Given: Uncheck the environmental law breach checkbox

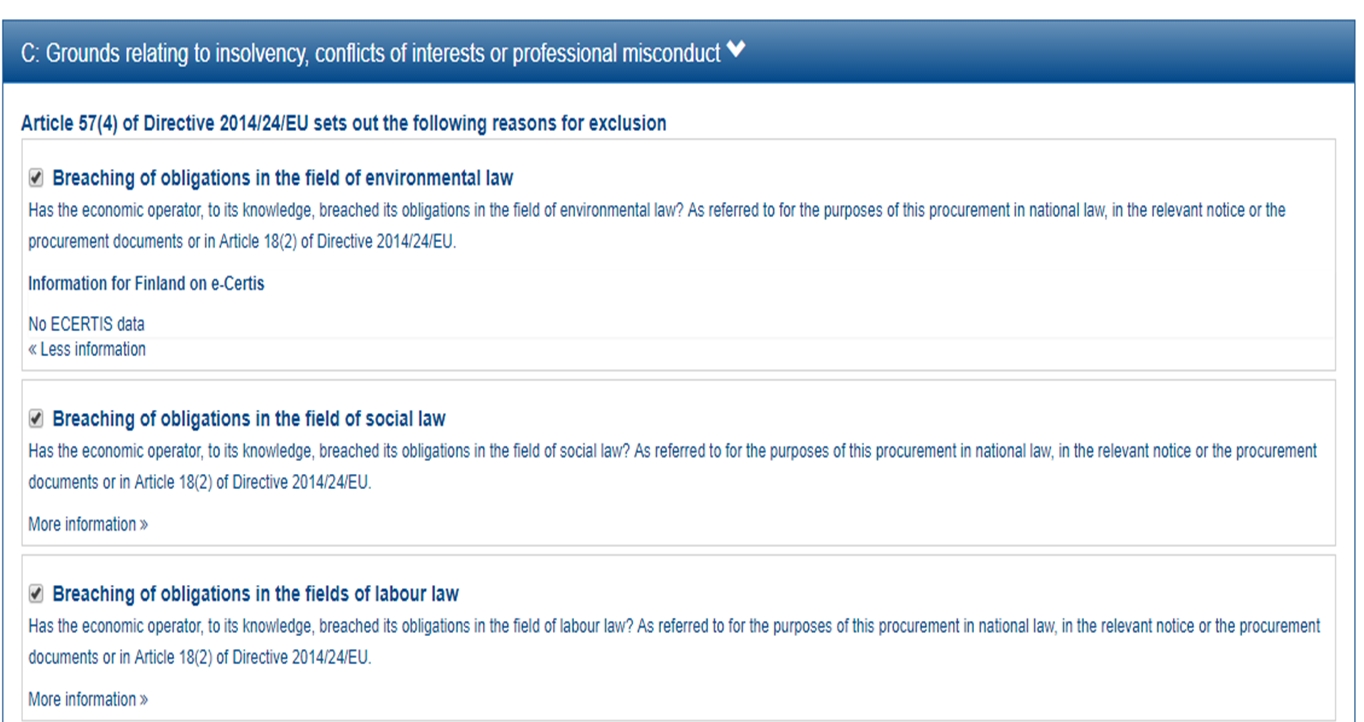Looking at the screenshot, I should pyautogui.click(x=36, y=178).
